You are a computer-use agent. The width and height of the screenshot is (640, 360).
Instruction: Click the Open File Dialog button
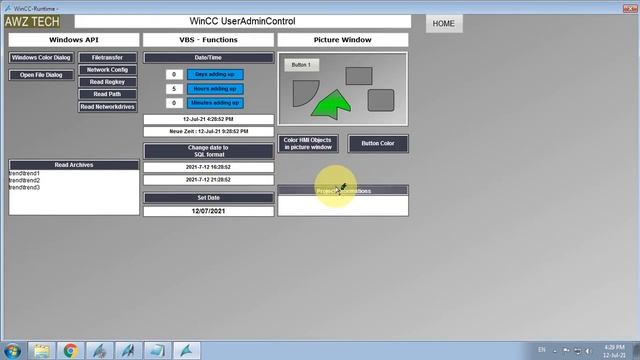coord(41,75)
